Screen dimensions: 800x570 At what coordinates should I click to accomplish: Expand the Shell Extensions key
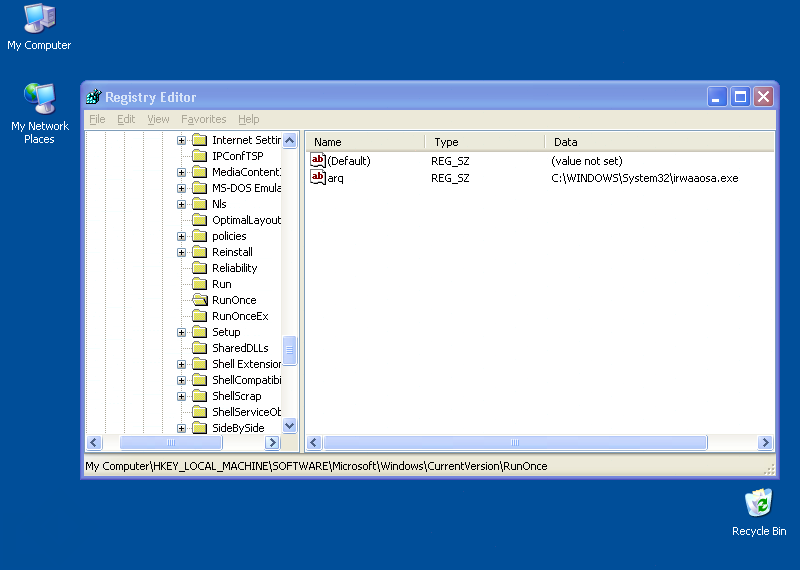181,364
